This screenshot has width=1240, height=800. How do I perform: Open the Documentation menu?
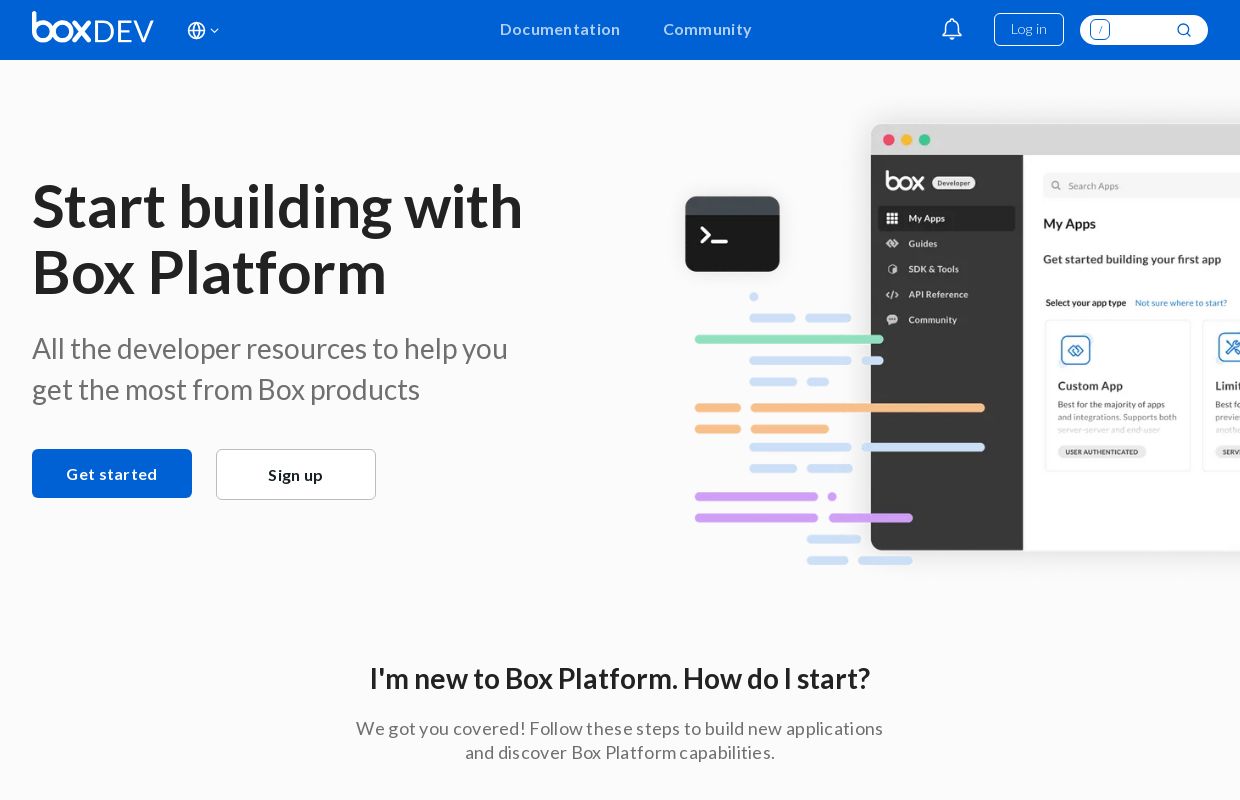(560, 30)
